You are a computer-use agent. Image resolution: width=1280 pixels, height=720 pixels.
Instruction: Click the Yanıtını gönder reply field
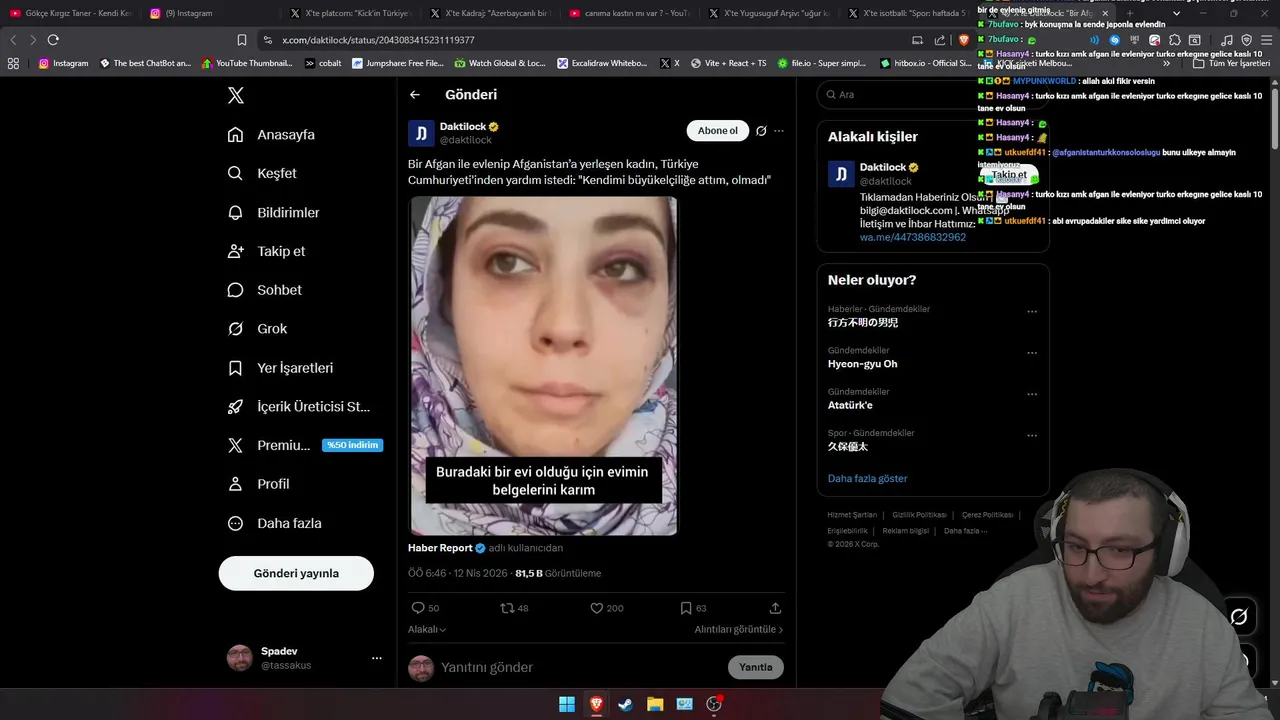click(580, 667)
